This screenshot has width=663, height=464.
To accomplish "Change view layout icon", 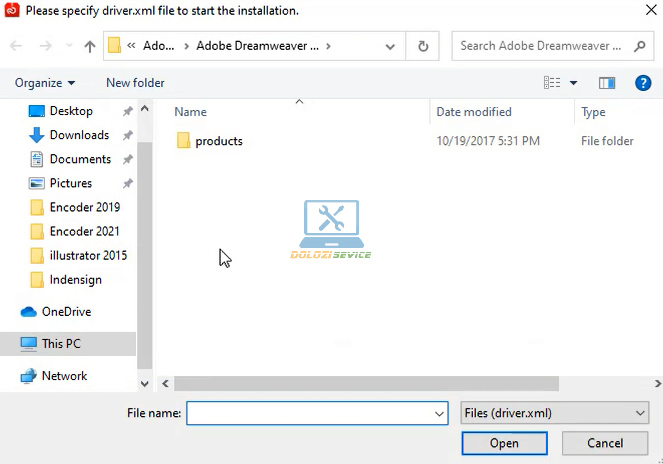I will [551, 83].
